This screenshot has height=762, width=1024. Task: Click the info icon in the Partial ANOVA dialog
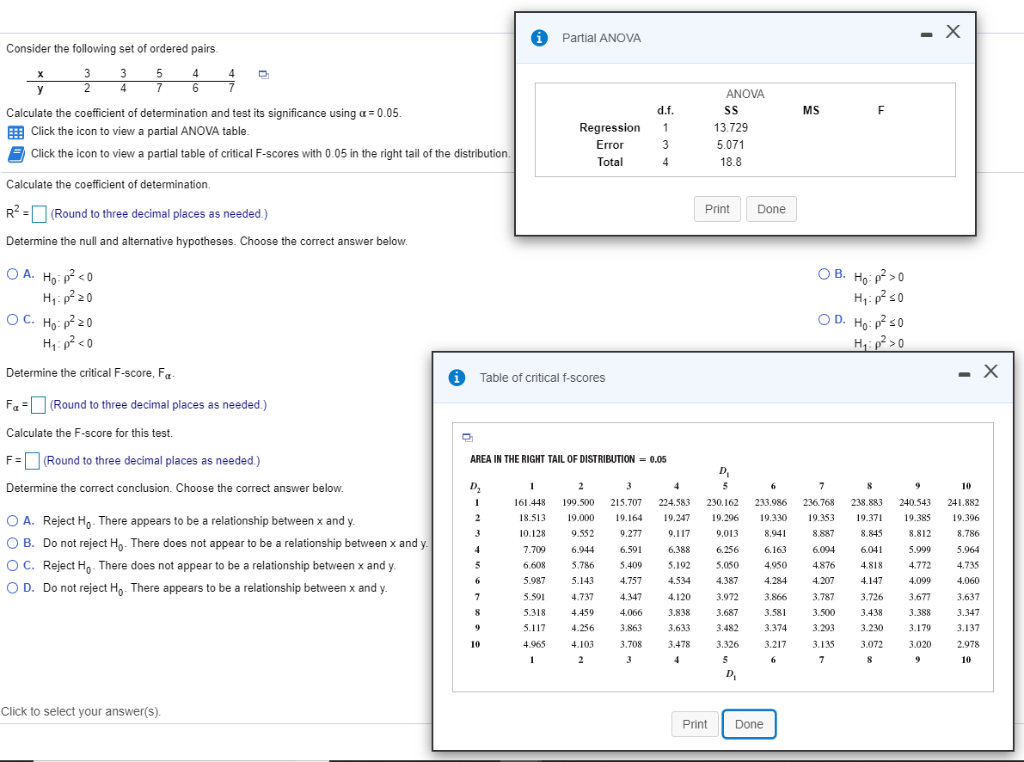pyautogui.click(x=539, y=37)
